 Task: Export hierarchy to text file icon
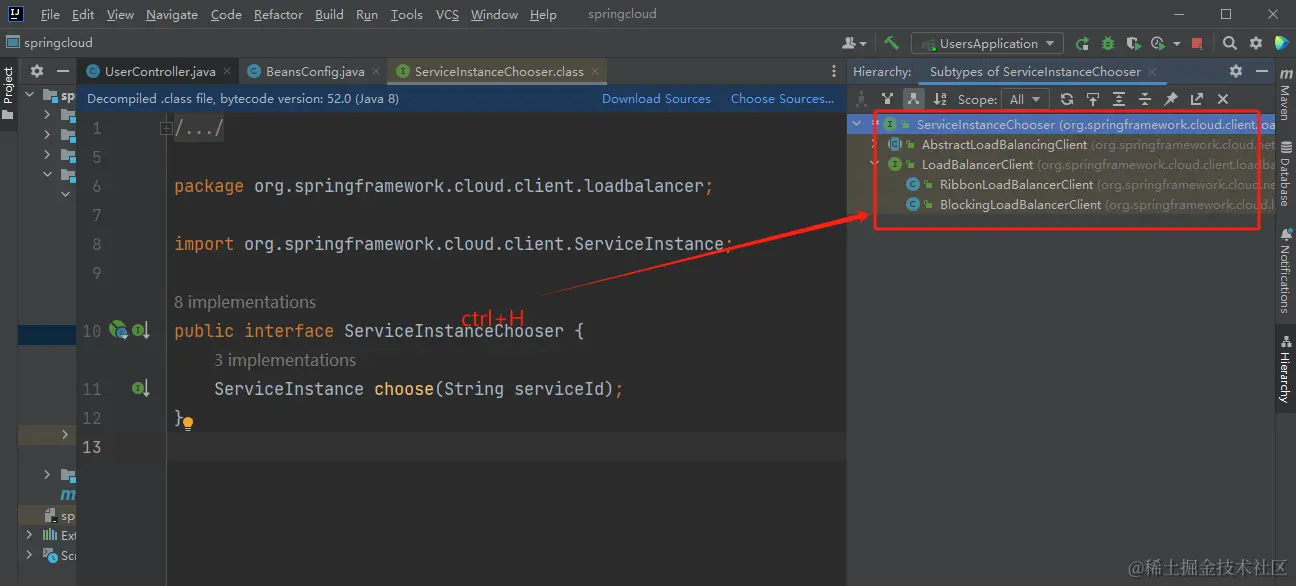1197,99
